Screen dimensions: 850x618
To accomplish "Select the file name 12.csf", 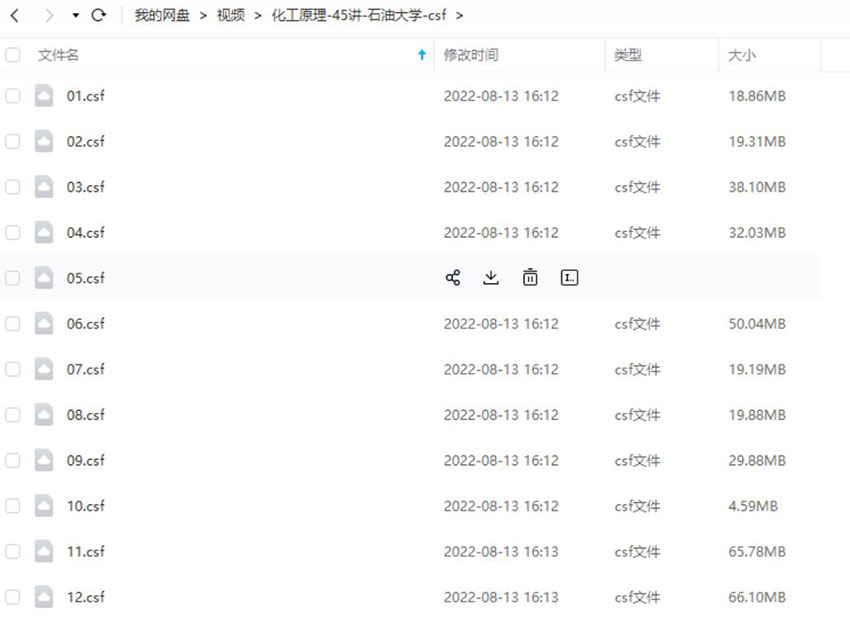I will coord(86,597).
